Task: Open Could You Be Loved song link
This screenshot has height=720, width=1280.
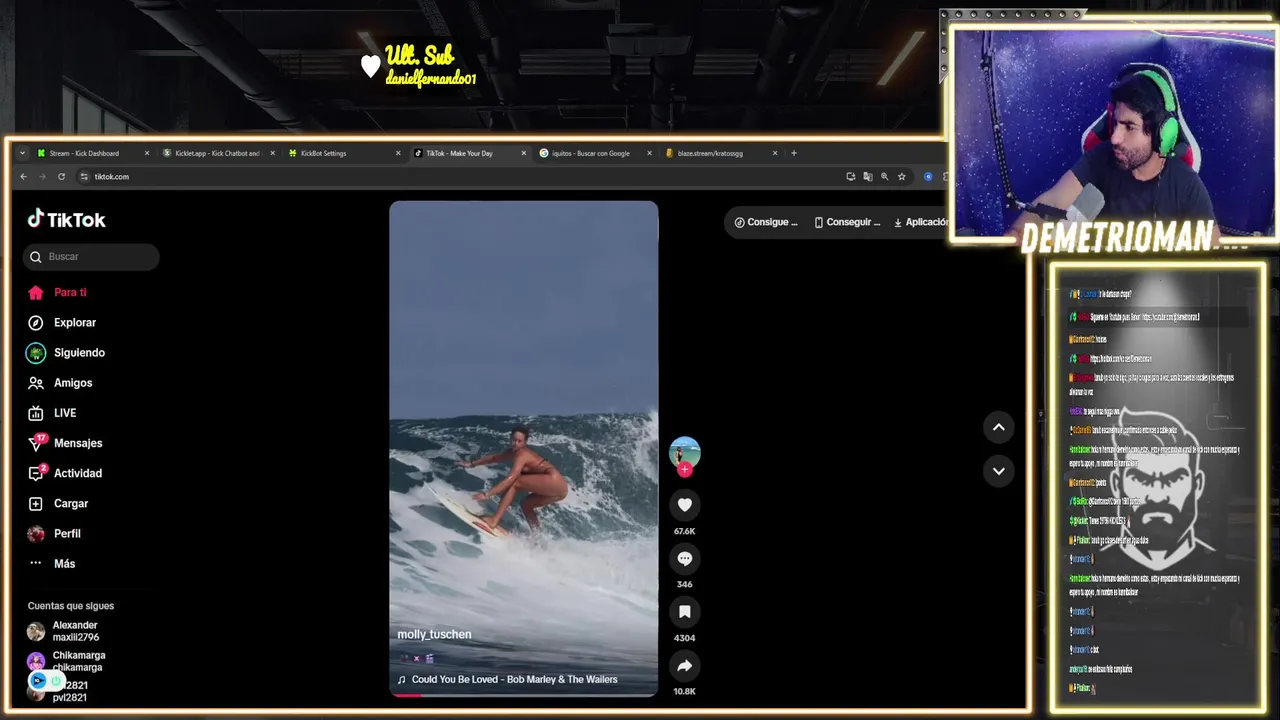Action: coord(514,680)
